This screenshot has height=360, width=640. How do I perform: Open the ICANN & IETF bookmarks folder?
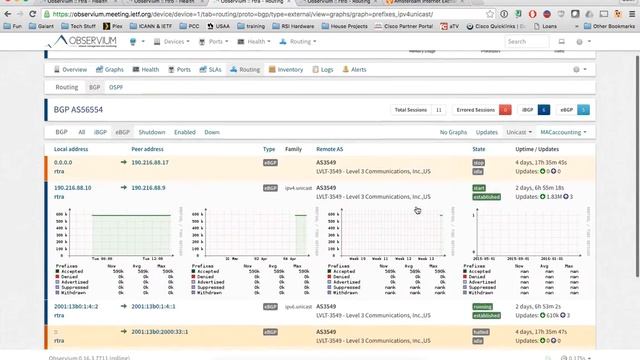point(151,26)
